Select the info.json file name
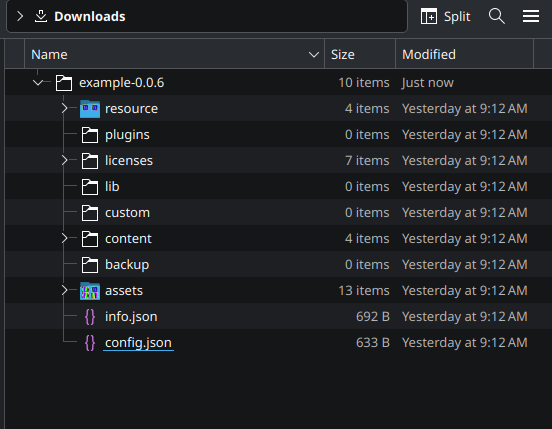Viewport: 552px width, 429px height. (x=131, y=317)
